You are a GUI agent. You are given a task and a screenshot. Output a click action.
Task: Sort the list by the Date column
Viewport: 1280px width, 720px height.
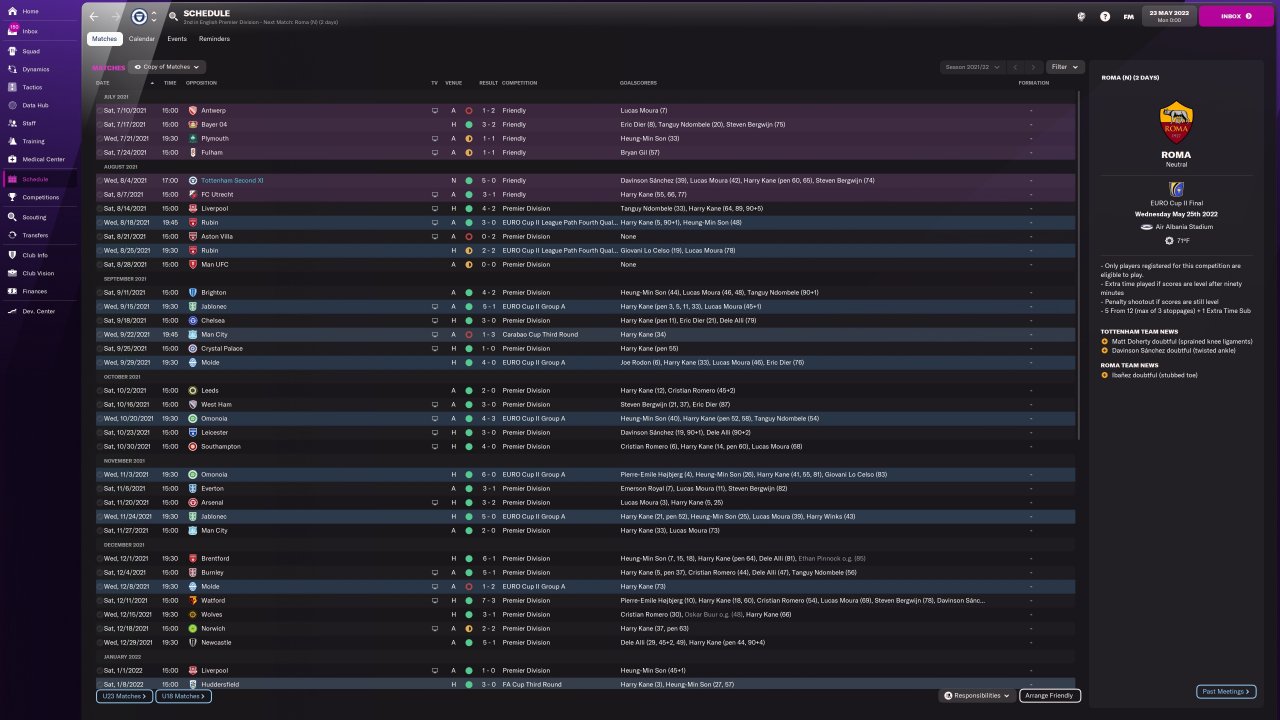(x=103, y=82)
